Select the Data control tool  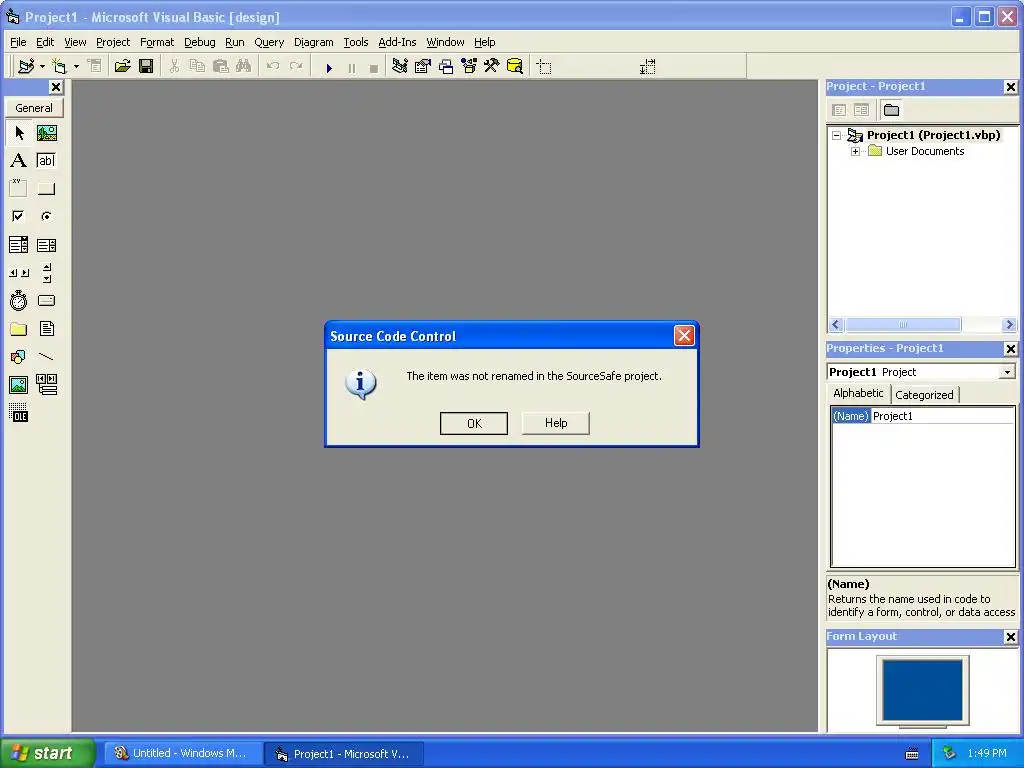46,385
